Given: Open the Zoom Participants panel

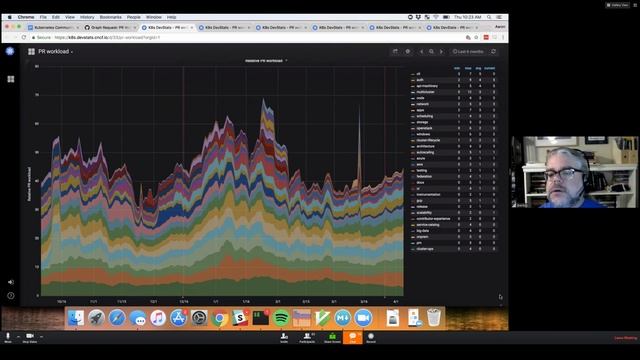Looking at the screenshot, I should click(307, 338).
